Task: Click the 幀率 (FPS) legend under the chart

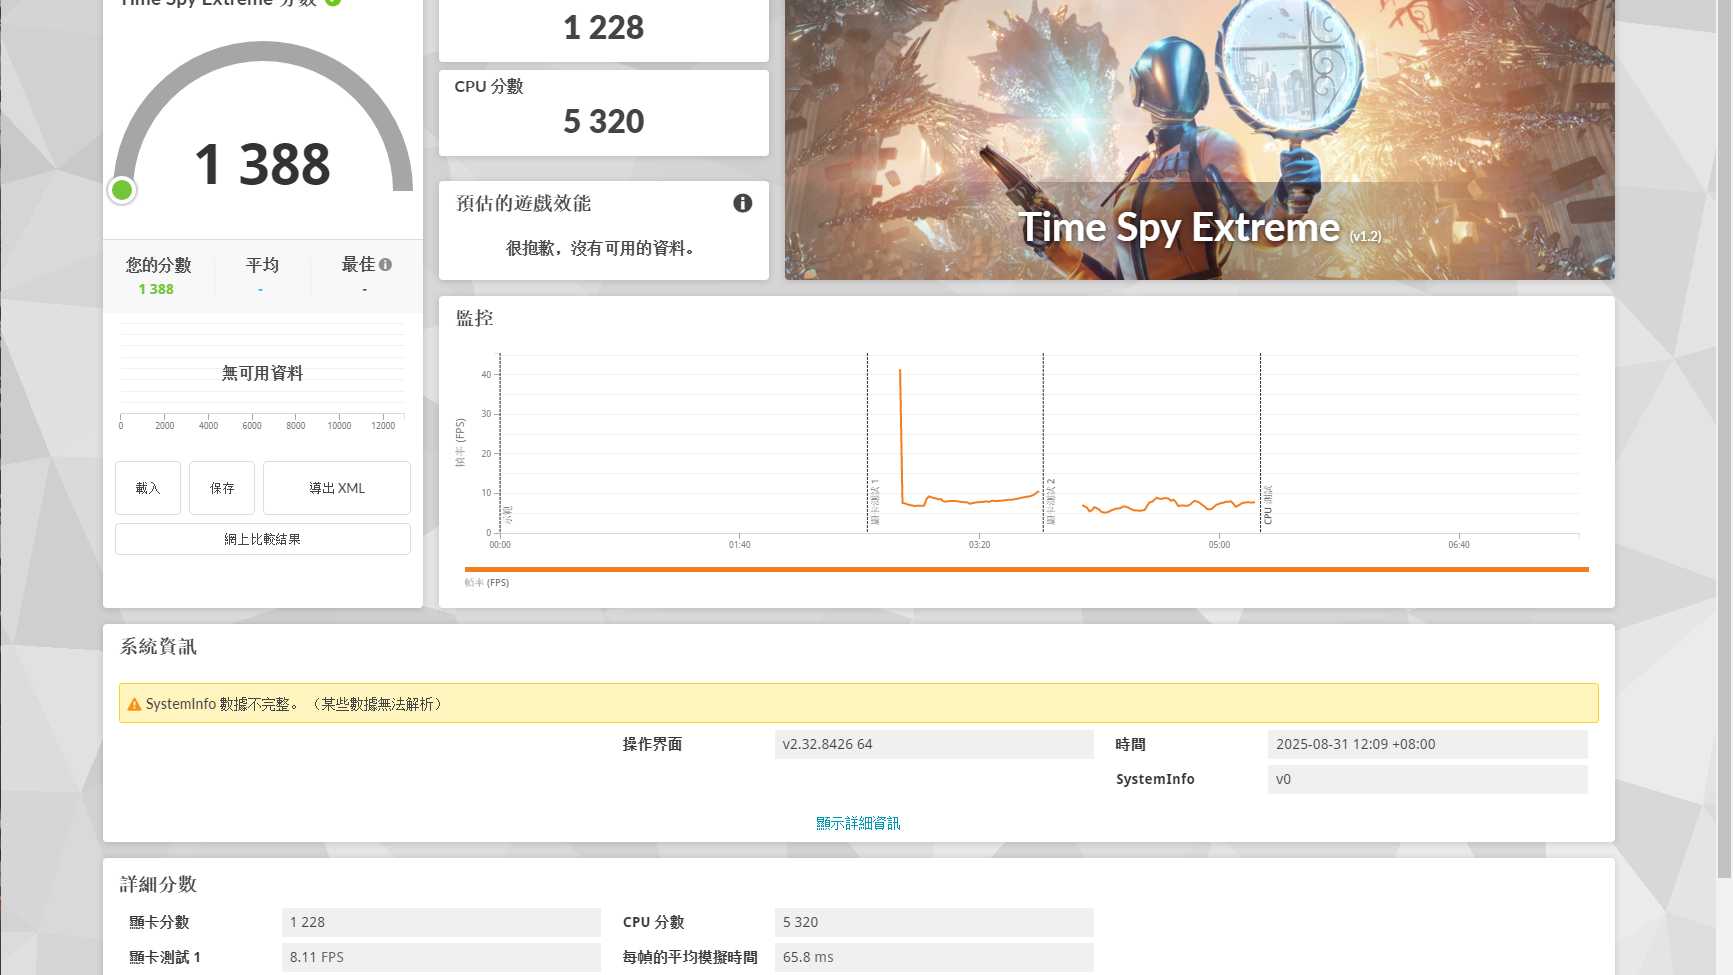Action: pos(487,582)
